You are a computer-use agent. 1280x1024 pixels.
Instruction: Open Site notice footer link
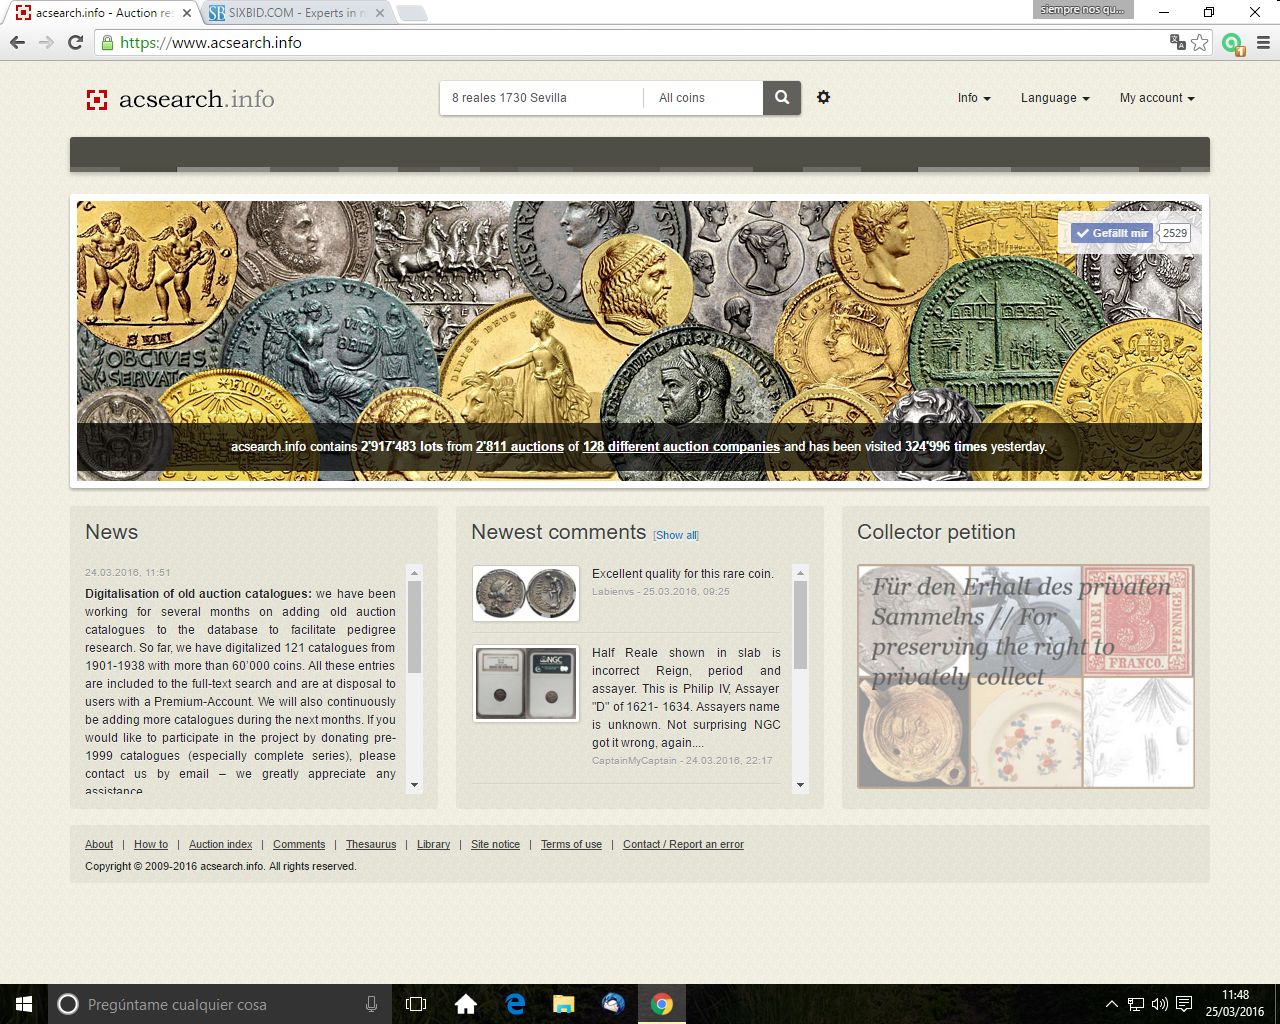click(x=495, y=844)
